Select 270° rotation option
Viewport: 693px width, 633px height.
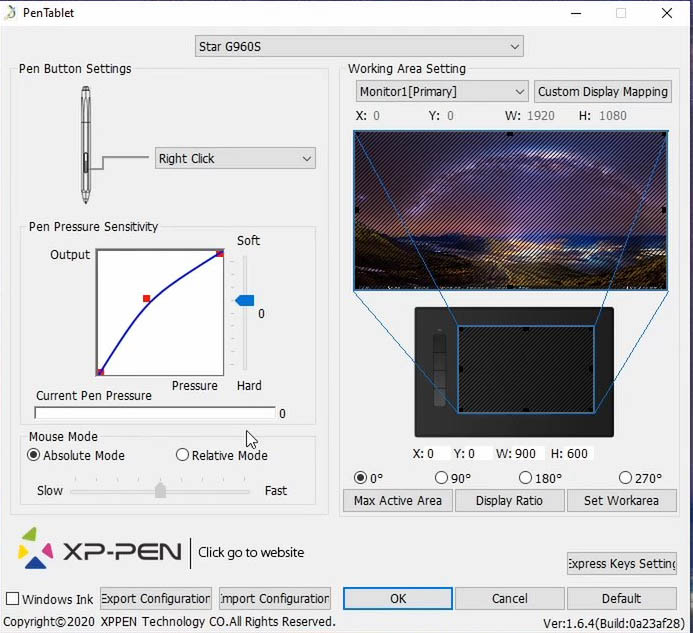tap(625, 477)
